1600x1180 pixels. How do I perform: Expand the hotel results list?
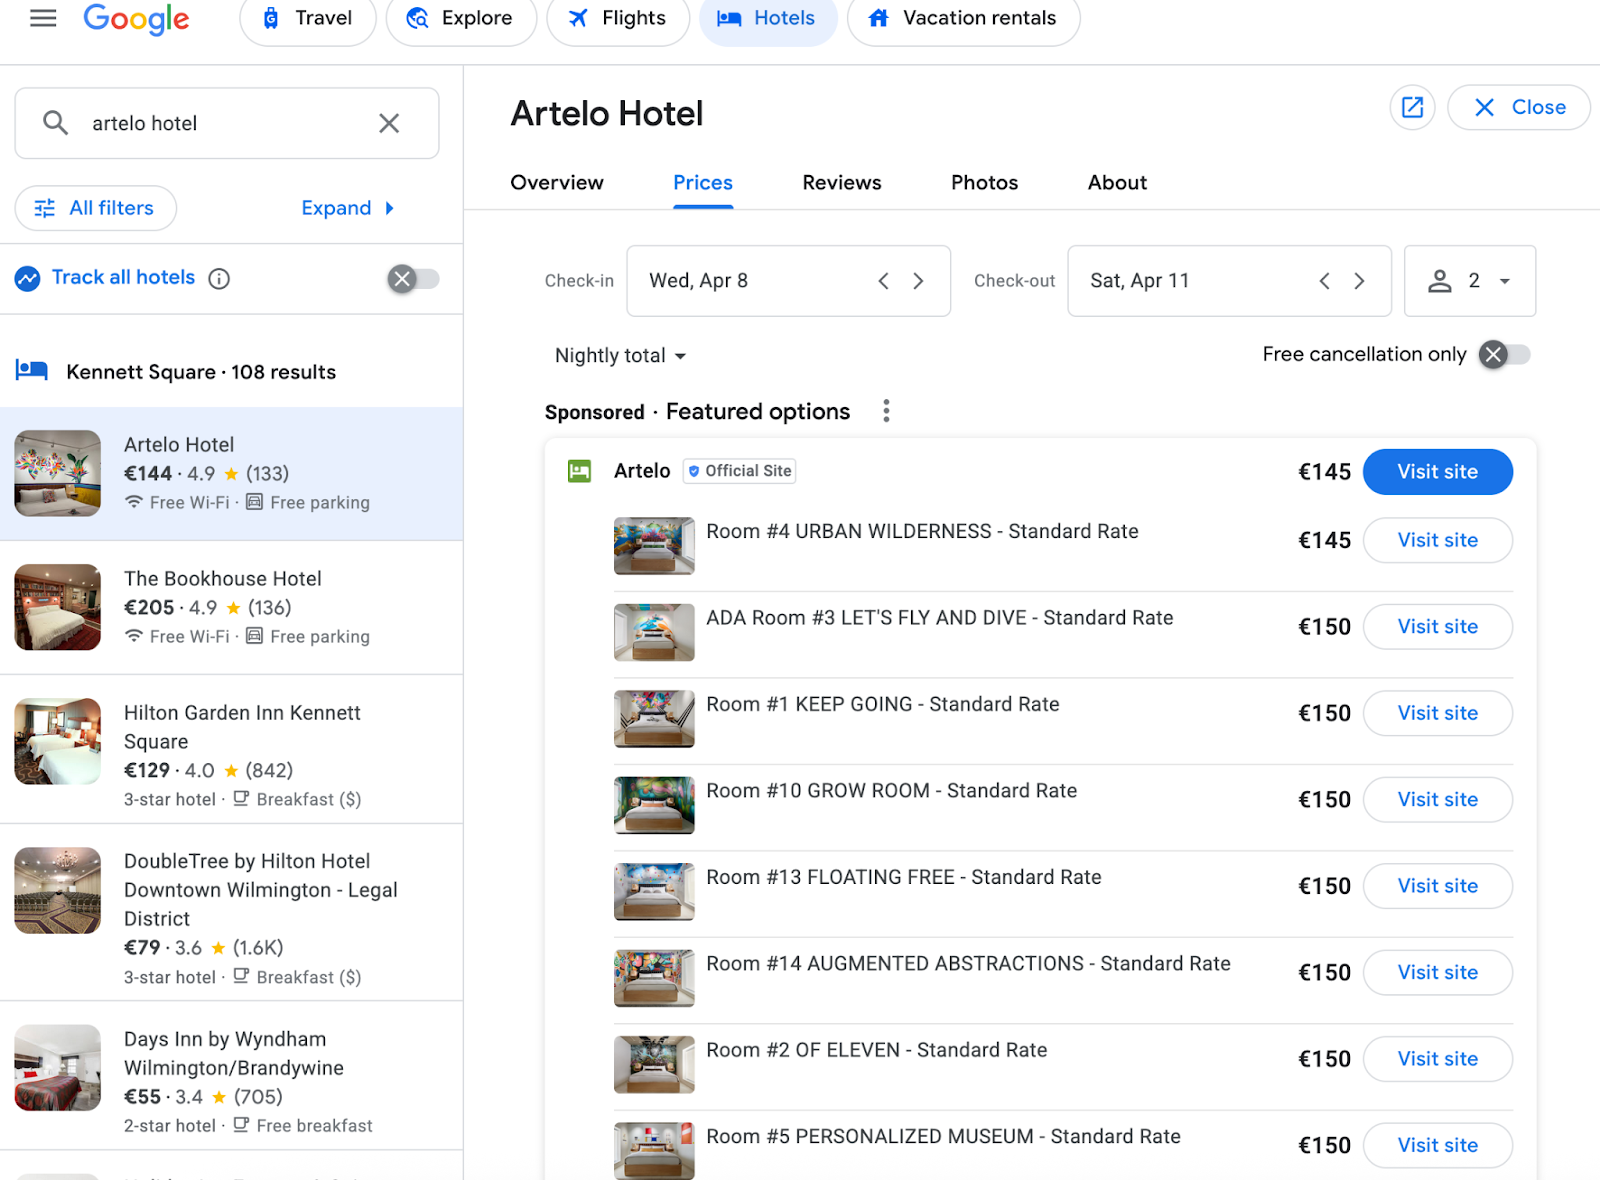click(347, 208)
